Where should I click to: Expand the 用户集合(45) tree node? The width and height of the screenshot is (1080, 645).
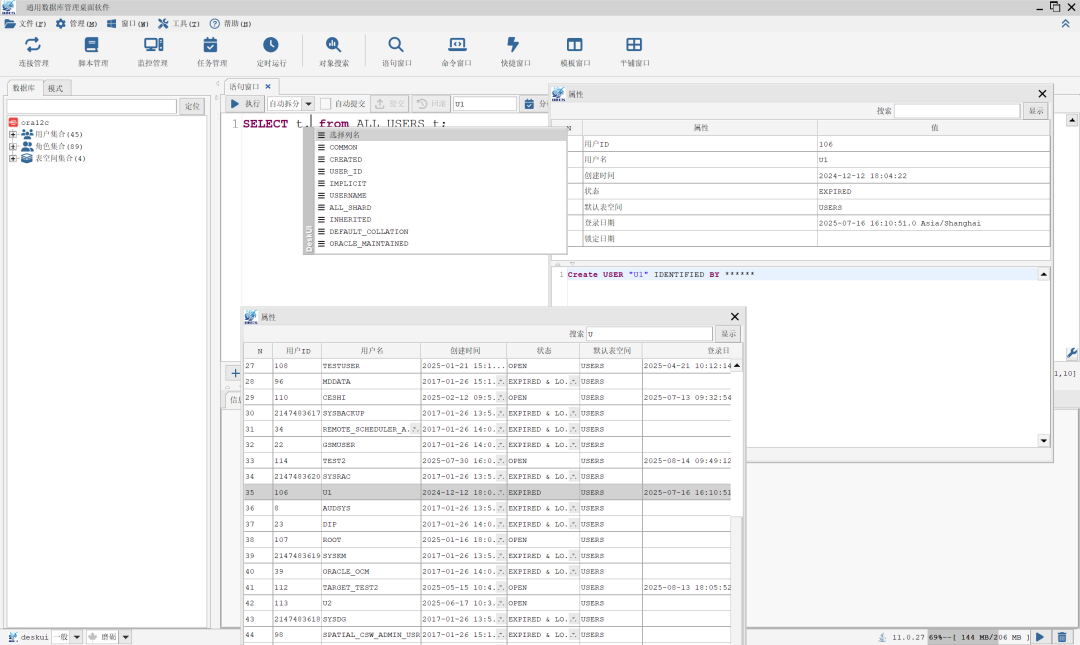(12, 134)
